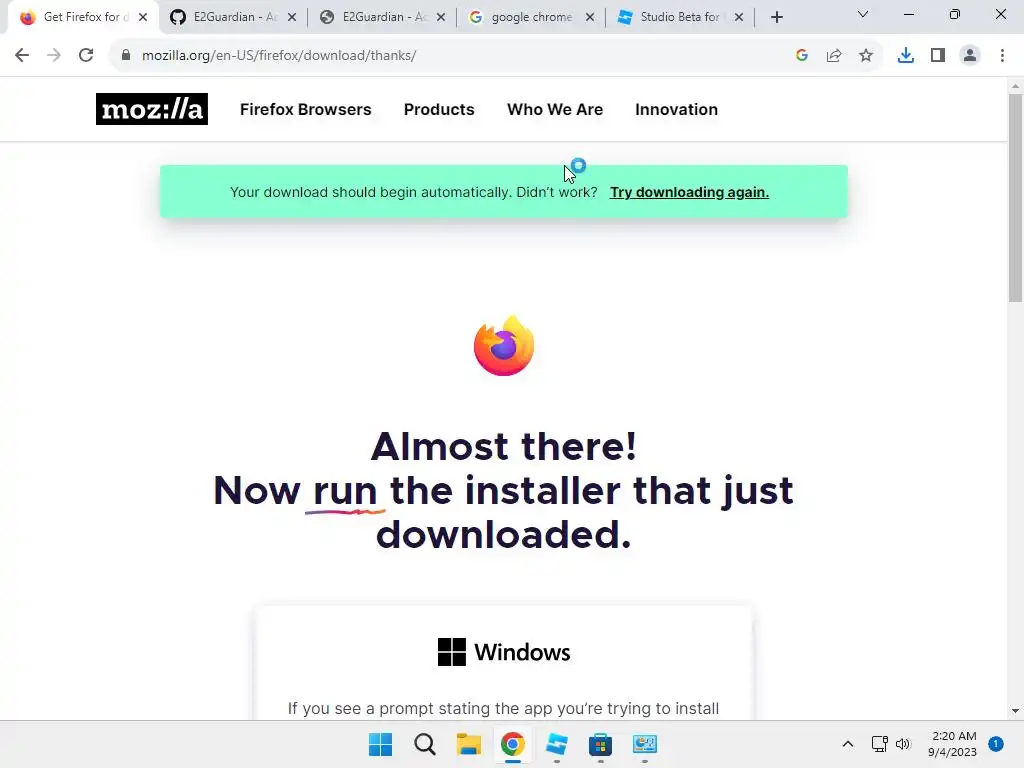Close the Get Firefox tab
The height and width of the screenshot is (768, 1024).
click(143, 18)
